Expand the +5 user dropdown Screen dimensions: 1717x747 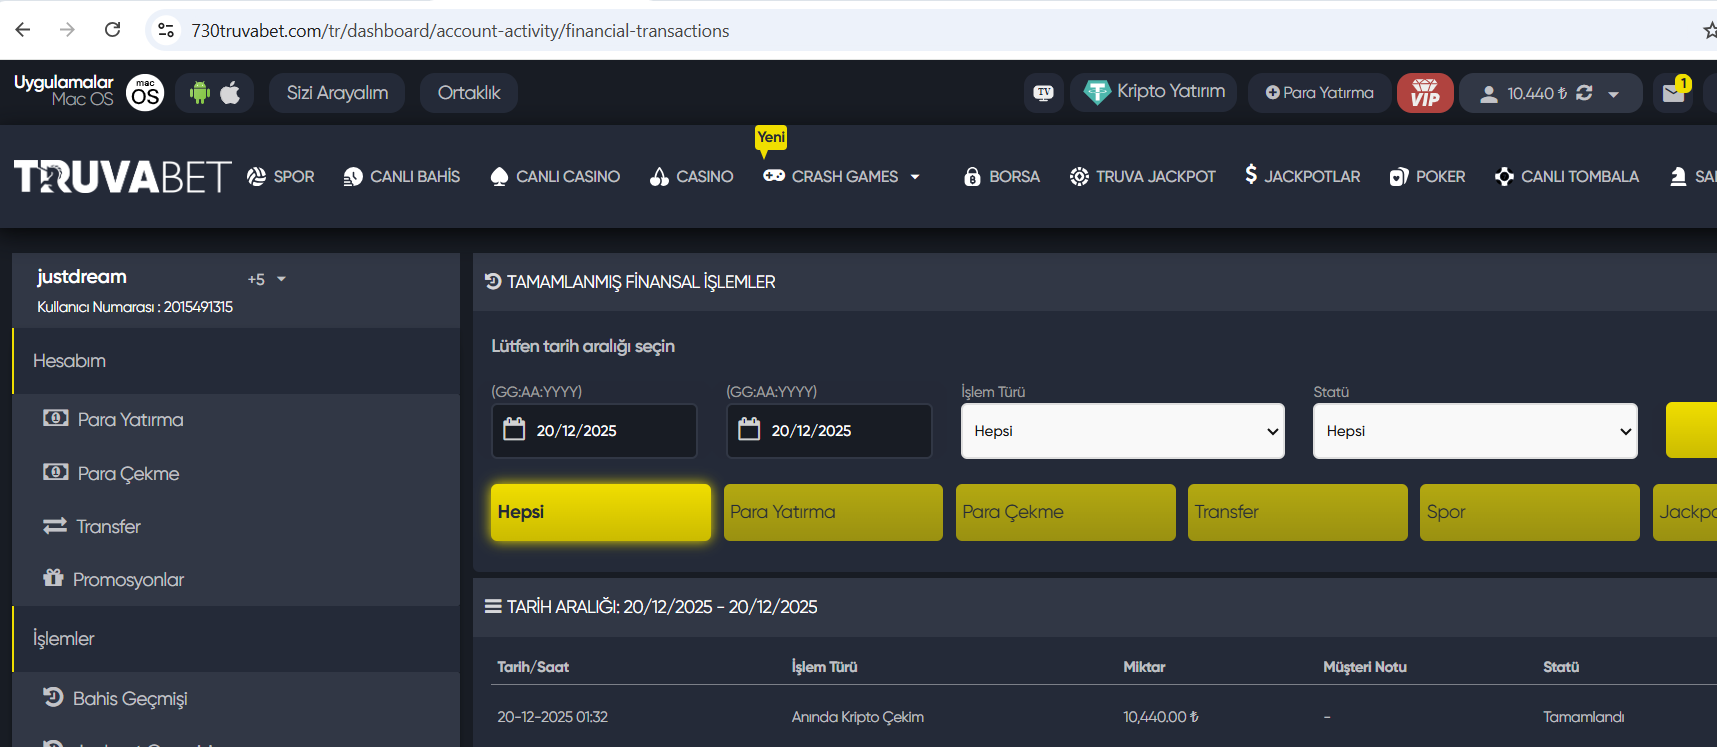(267, 279)
